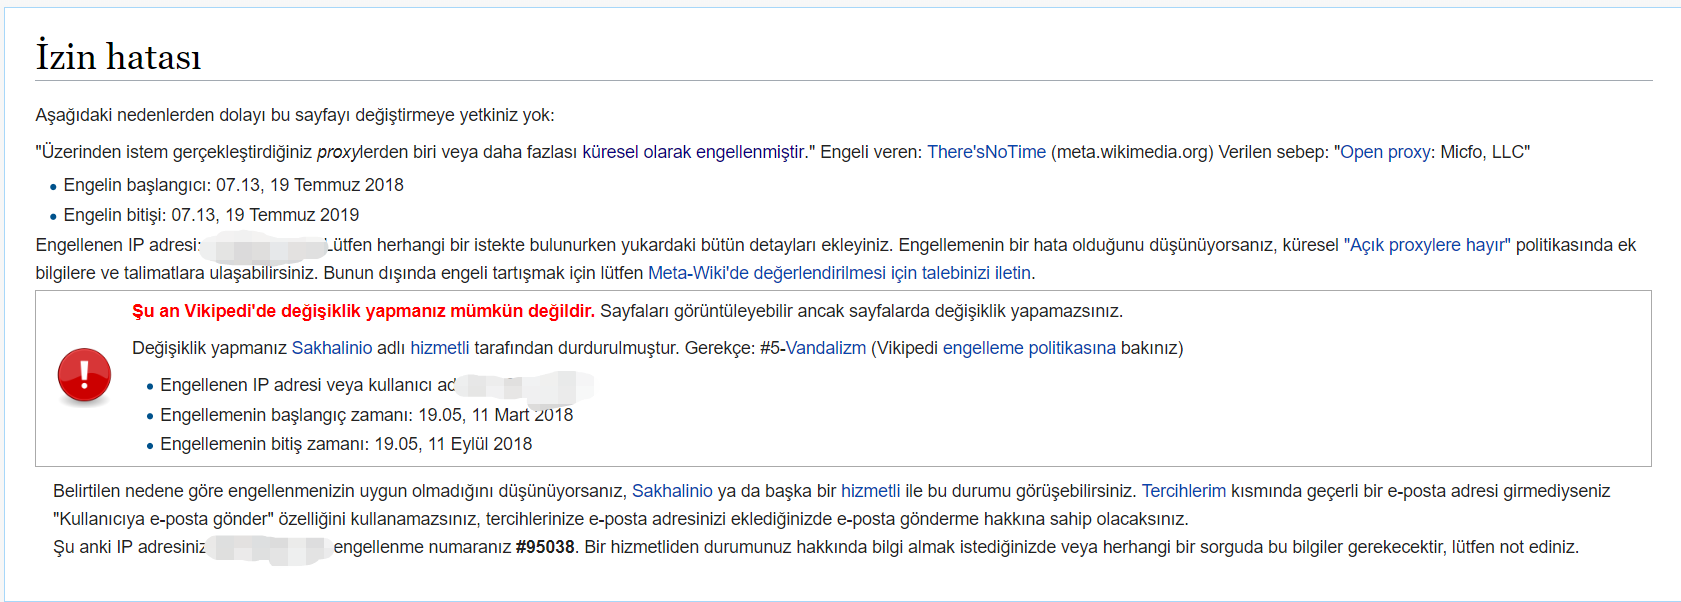1681x602 pixels.
Task: Open "Açık proxylere hayır" policy link
Action: point(1427,245)
